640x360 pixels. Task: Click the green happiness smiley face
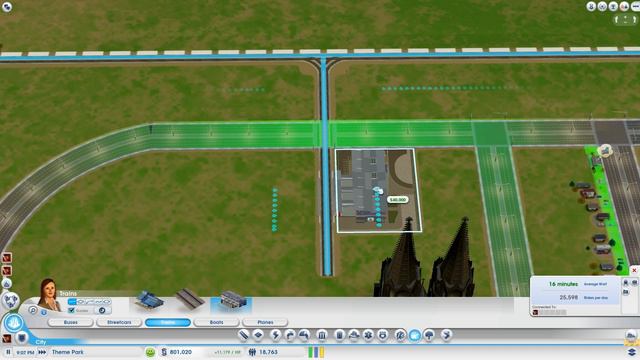pos(150,352)
